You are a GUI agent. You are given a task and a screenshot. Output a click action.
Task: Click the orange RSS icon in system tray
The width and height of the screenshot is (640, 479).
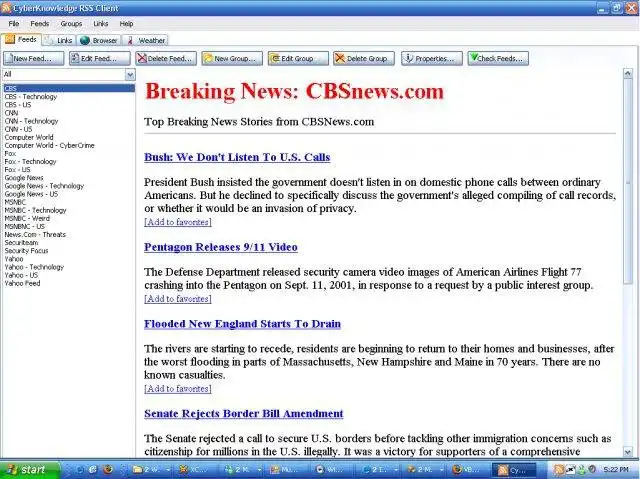[559, 470]
